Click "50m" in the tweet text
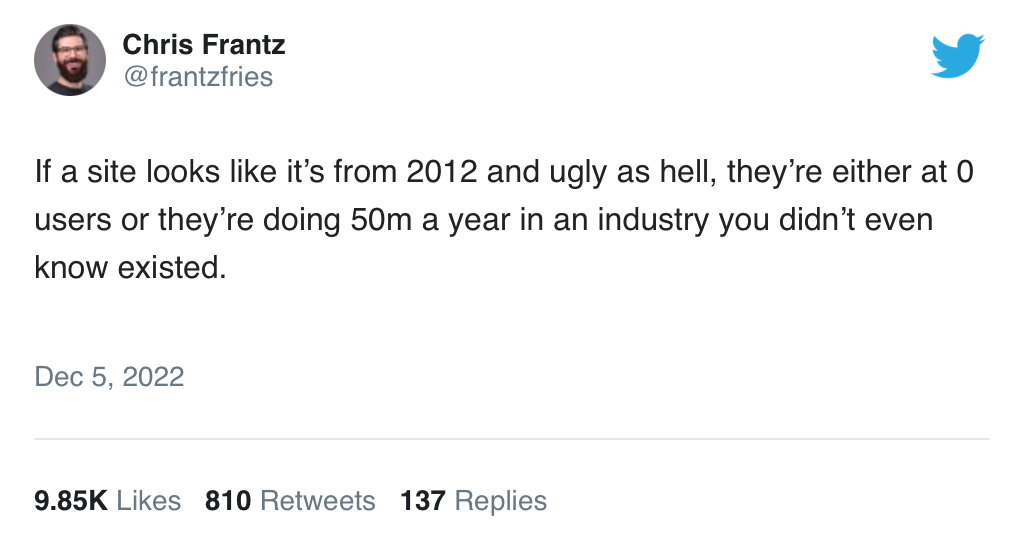Viewport: 1012px width, 556px height. pyautogui.click(x=375, y=219)
